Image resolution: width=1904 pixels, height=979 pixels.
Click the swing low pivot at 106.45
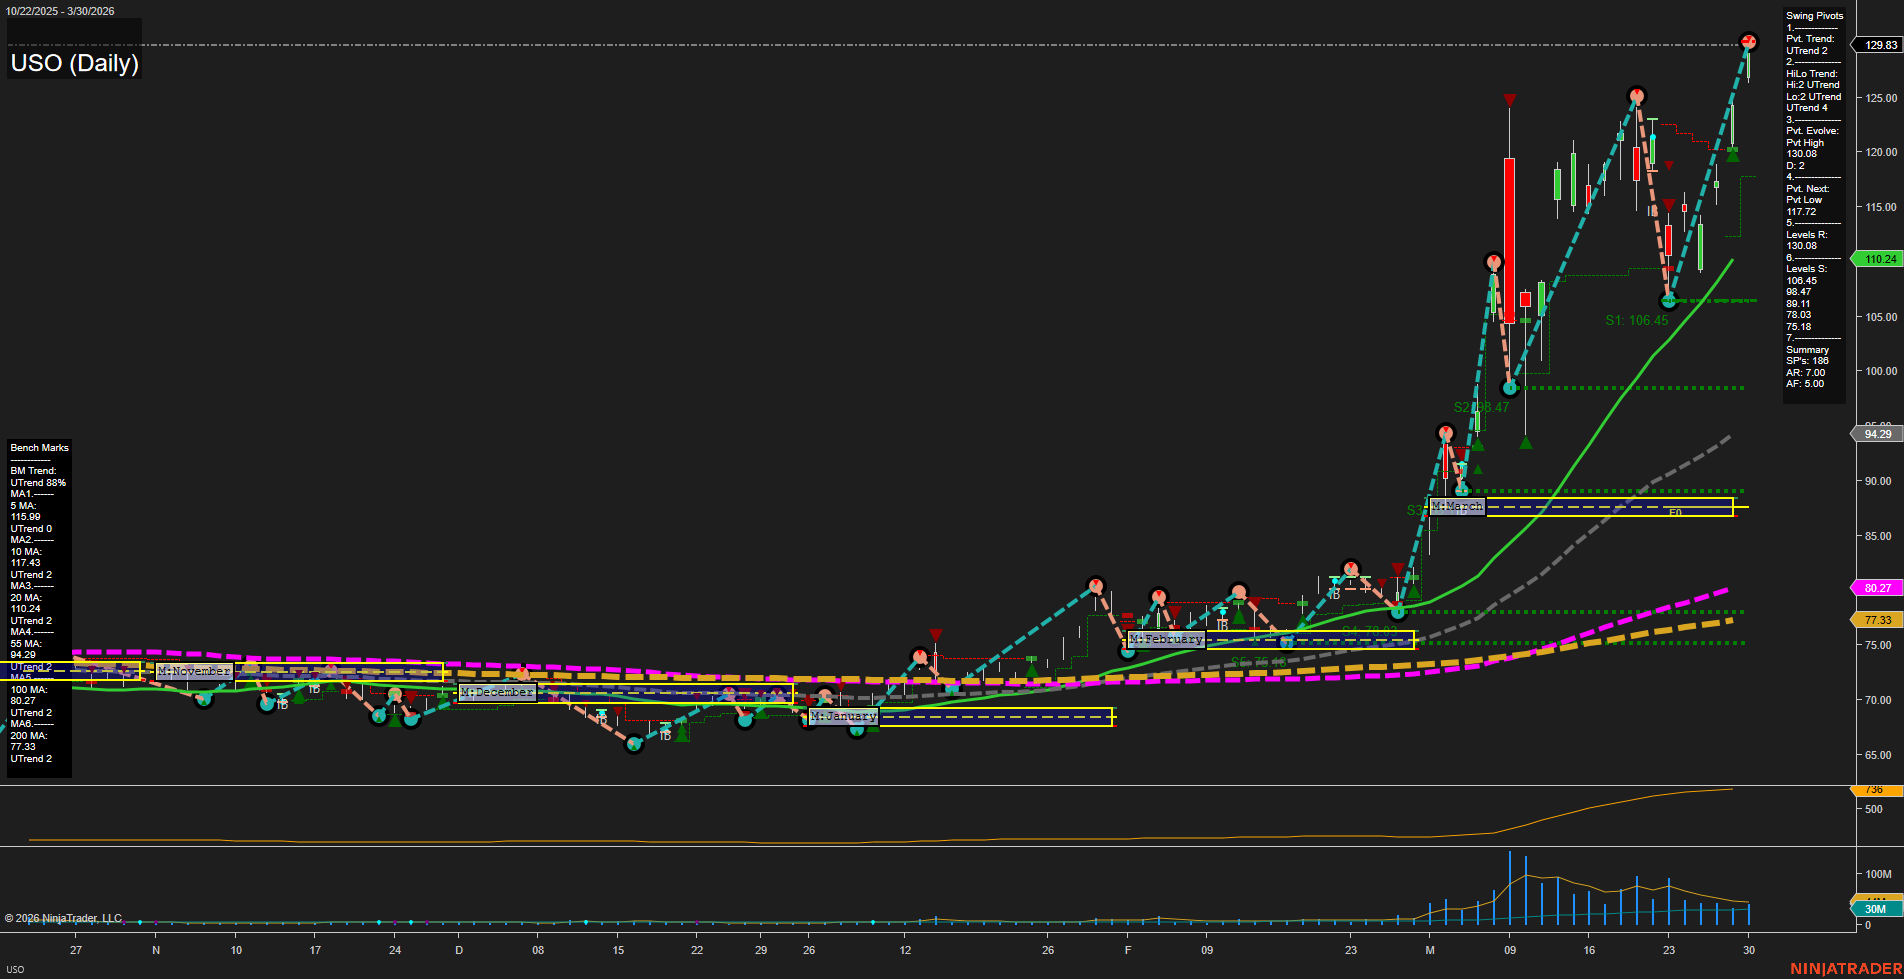1668,300
